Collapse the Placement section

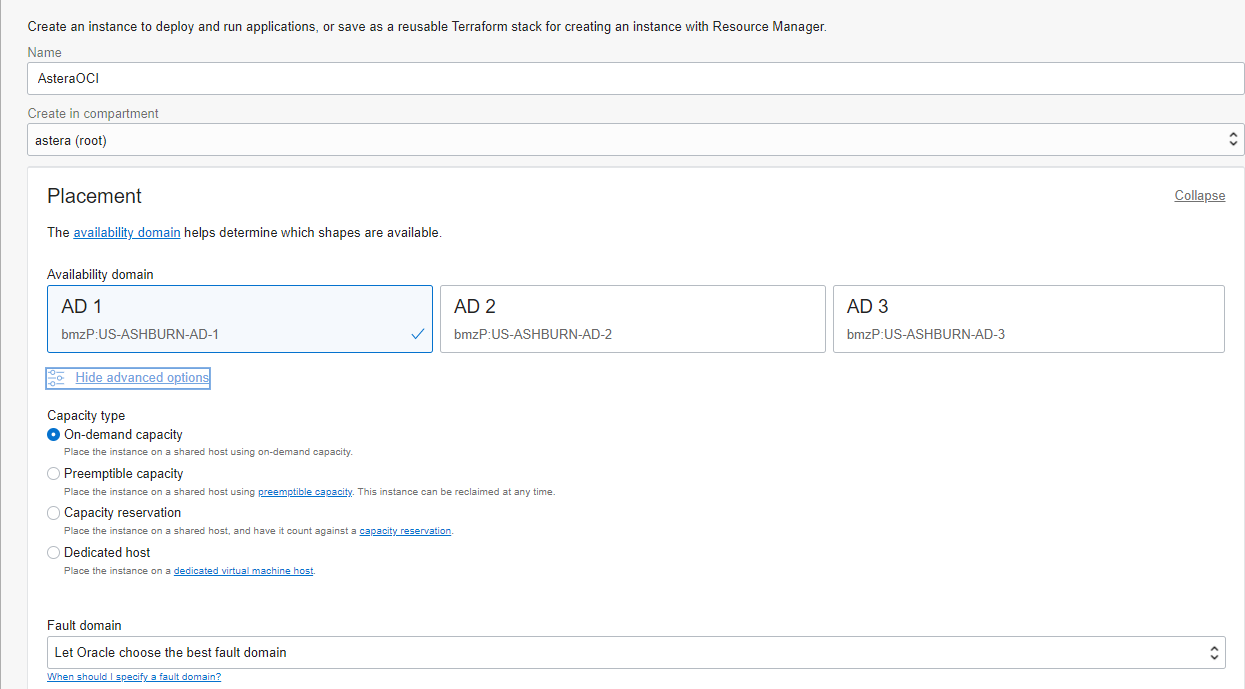1199,196
